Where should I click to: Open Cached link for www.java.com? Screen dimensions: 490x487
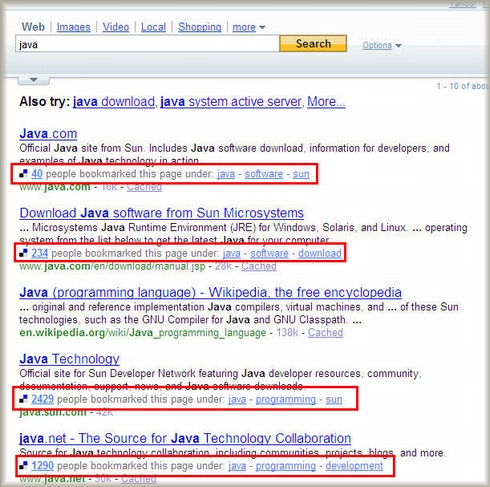pos(144,187)
